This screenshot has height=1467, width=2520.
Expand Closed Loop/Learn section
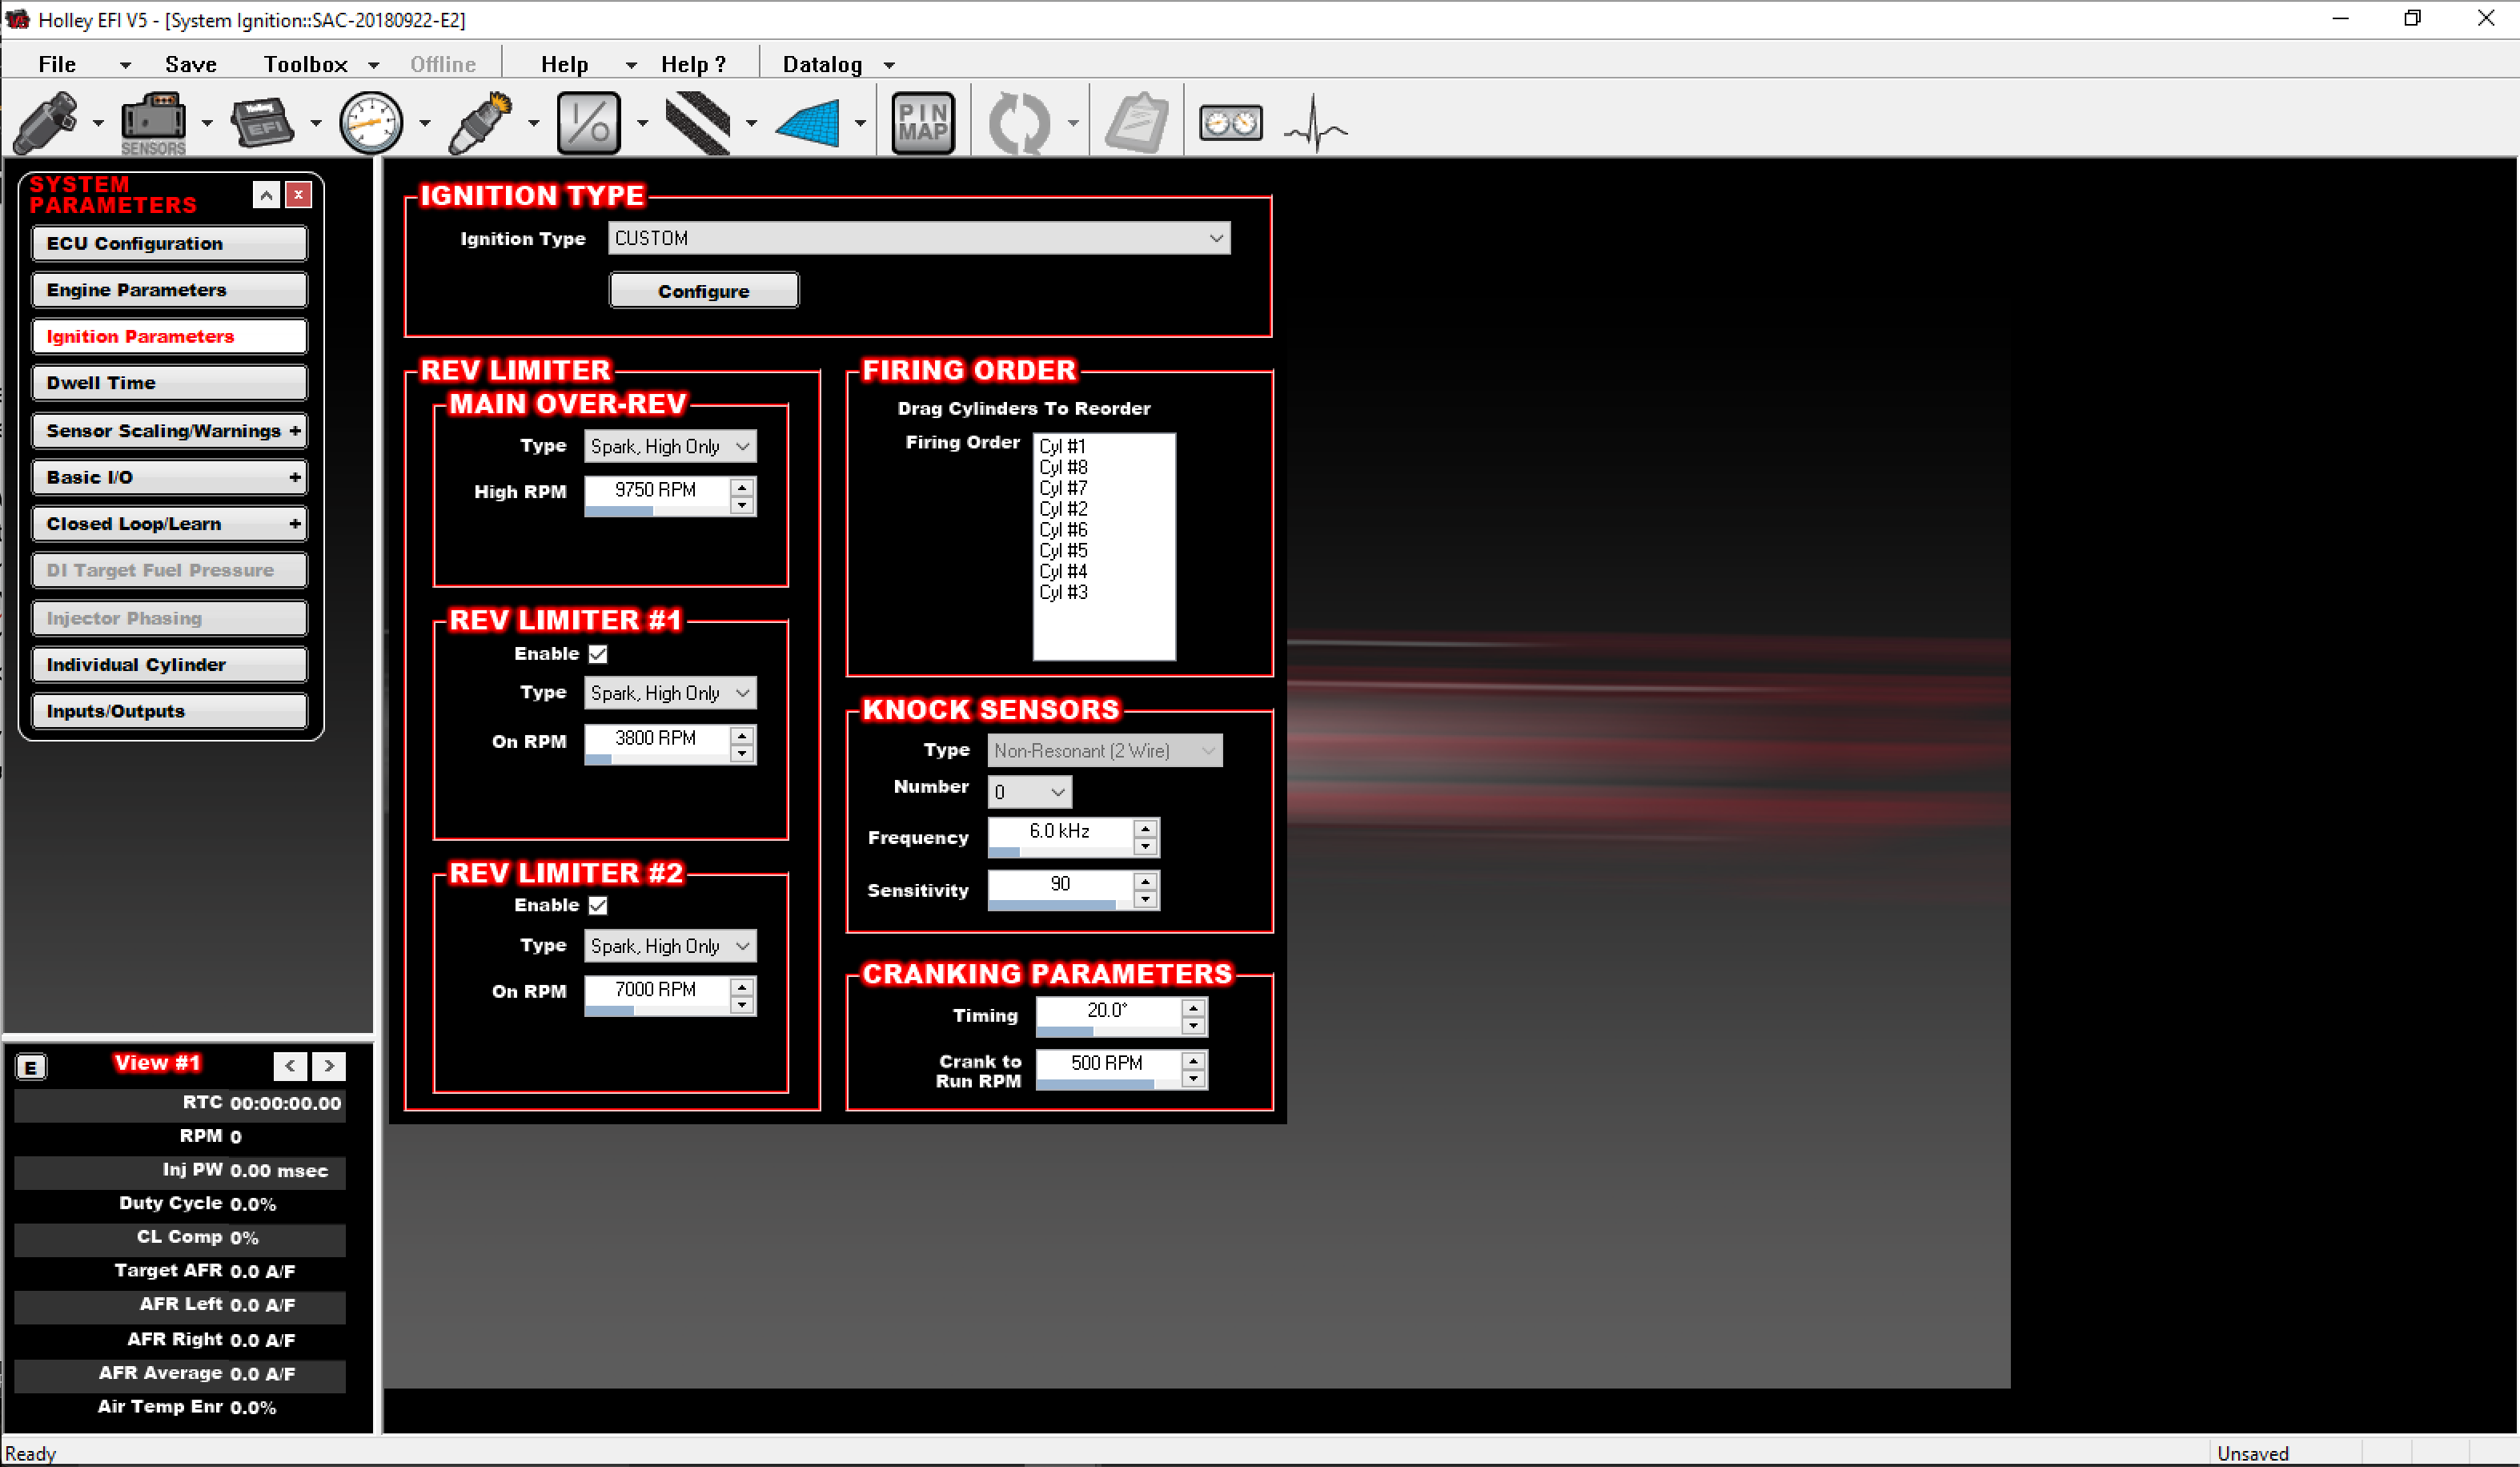coord(294,524)
